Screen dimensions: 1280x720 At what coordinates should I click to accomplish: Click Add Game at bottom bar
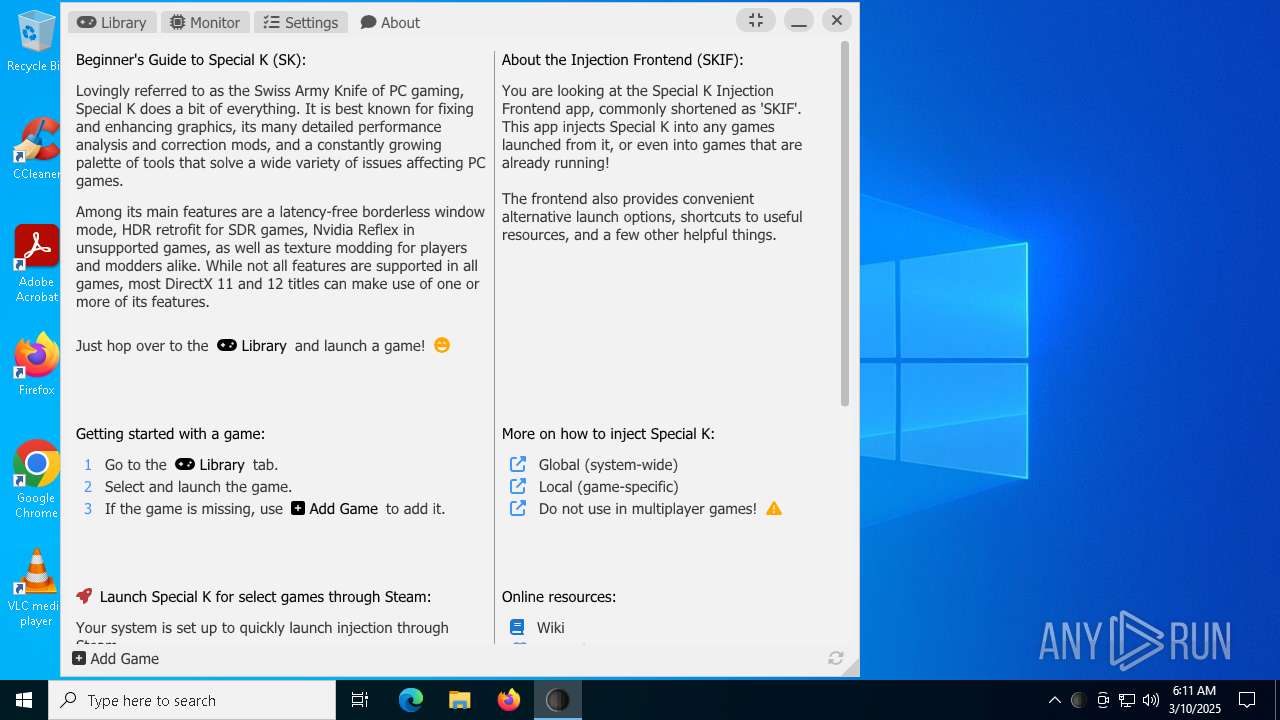tap(116, 659)
